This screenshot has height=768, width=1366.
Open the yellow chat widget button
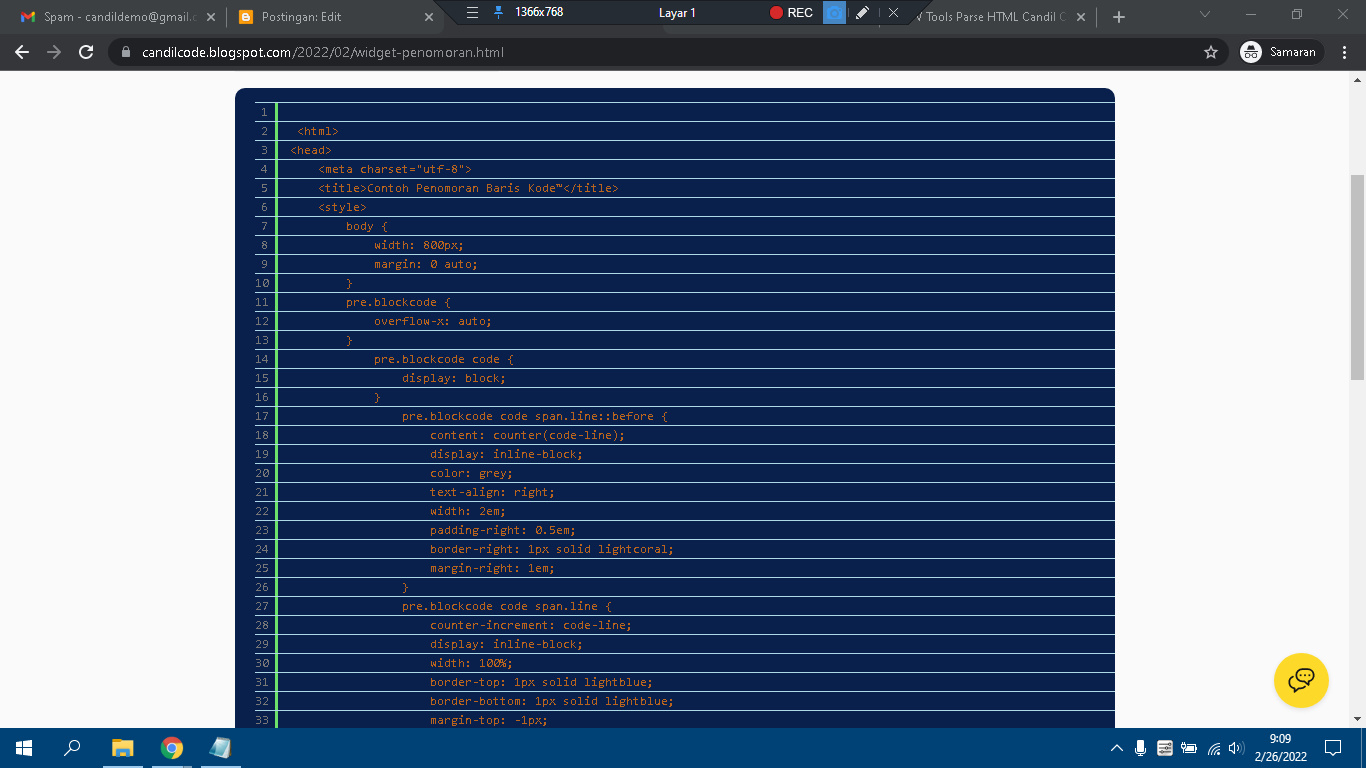point(1301,681)
